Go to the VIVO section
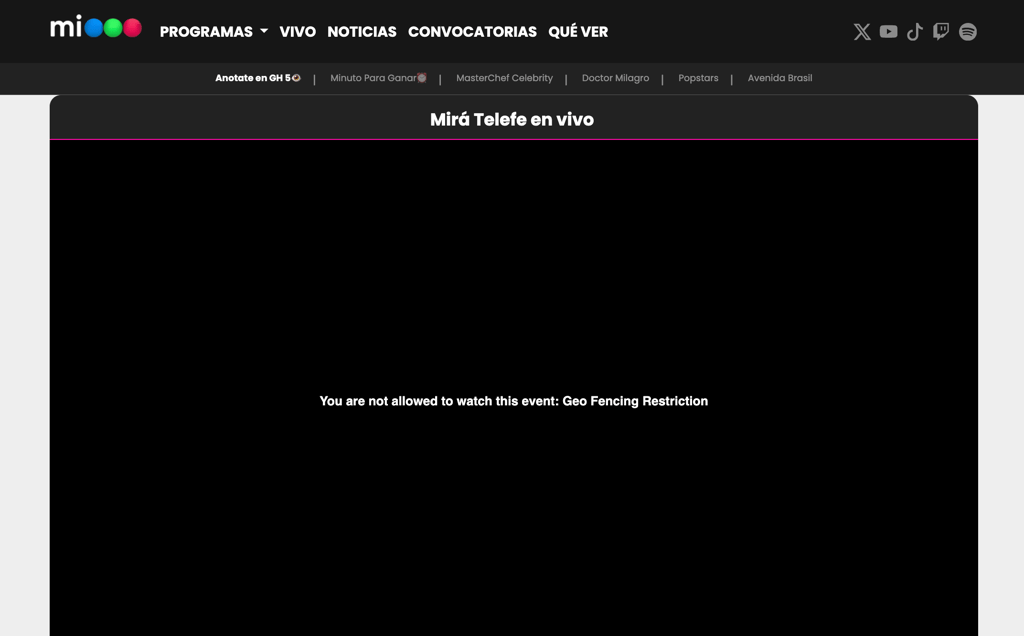This screenshot has width=1024, height=636. [x=297, y=31]
